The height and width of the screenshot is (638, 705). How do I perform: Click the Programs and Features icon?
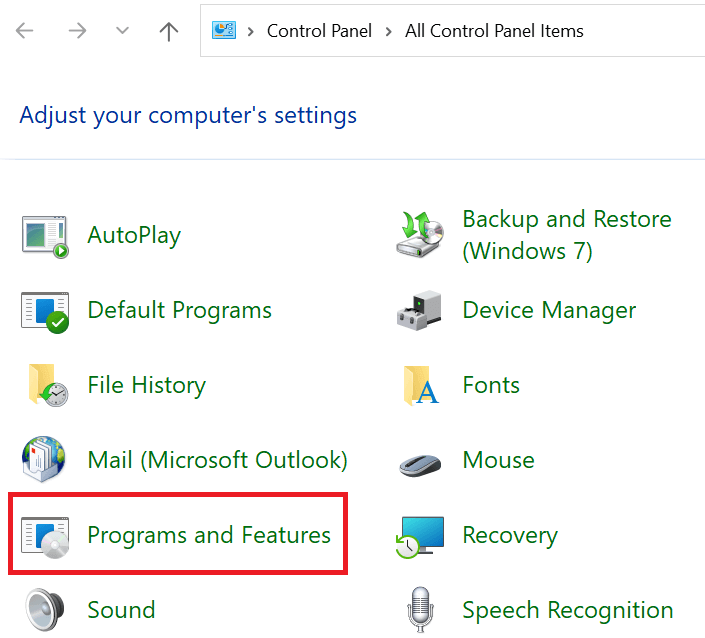tap(45, 536)
